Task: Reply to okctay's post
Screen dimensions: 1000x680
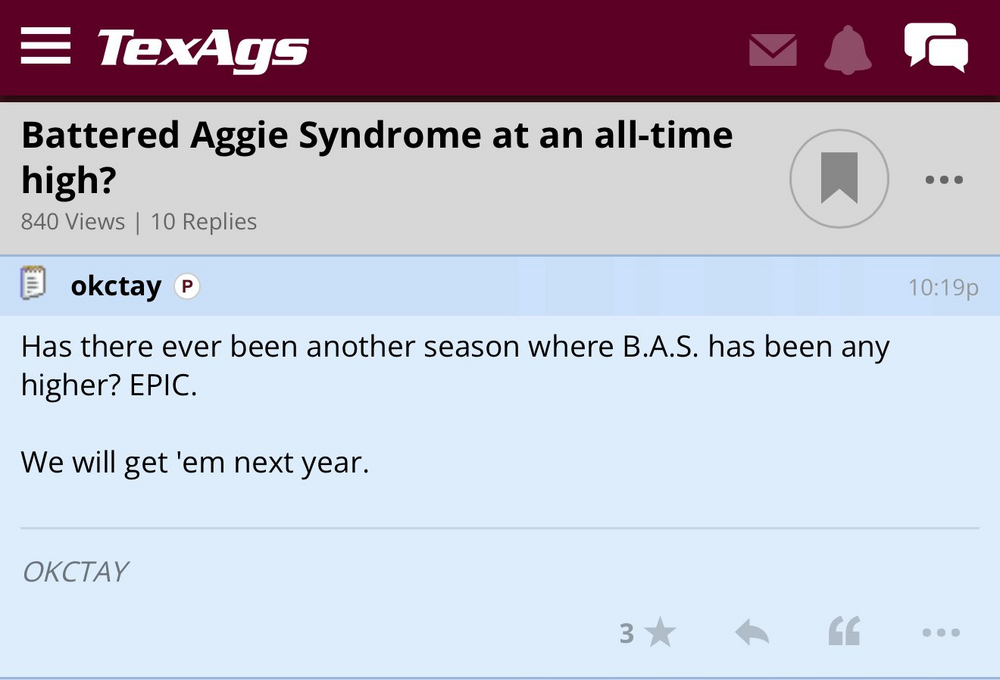Action: 752,632
